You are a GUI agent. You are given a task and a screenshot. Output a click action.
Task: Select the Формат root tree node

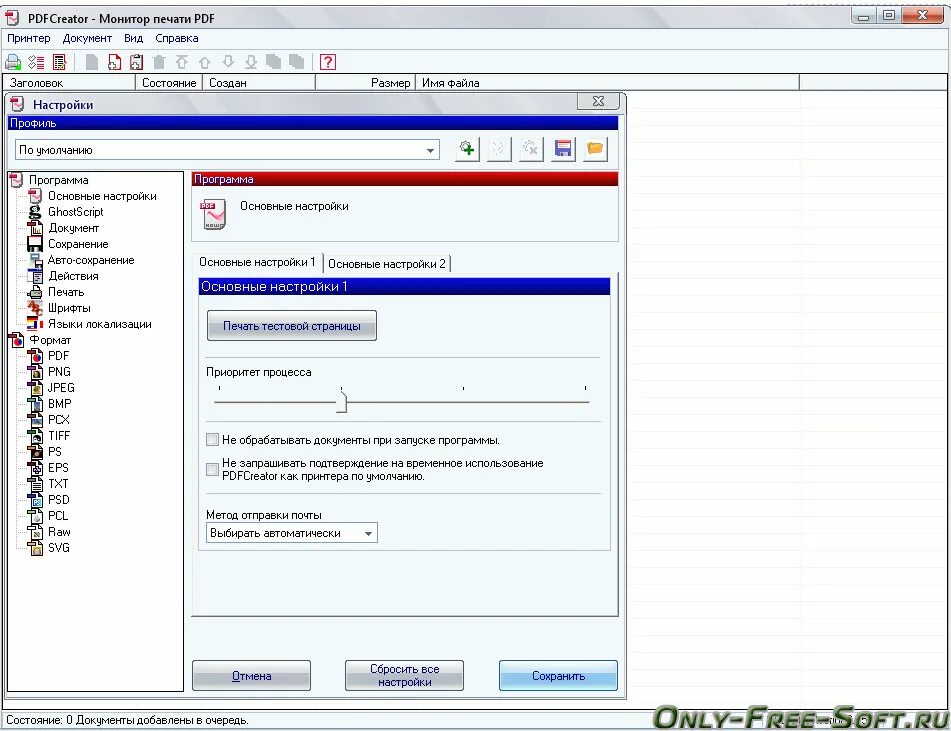50,340
